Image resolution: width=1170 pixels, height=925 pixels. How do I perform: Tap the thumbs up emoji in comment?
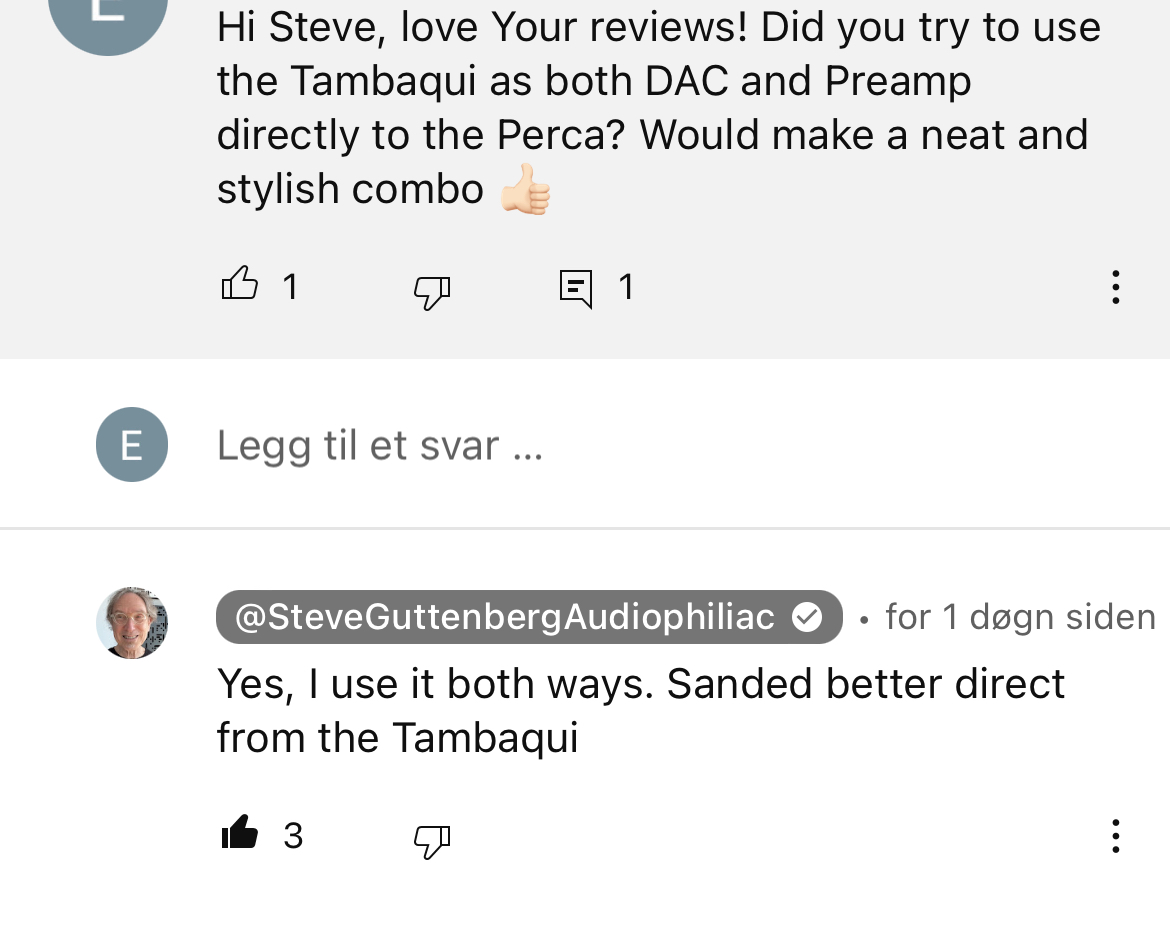pos(525,190)
